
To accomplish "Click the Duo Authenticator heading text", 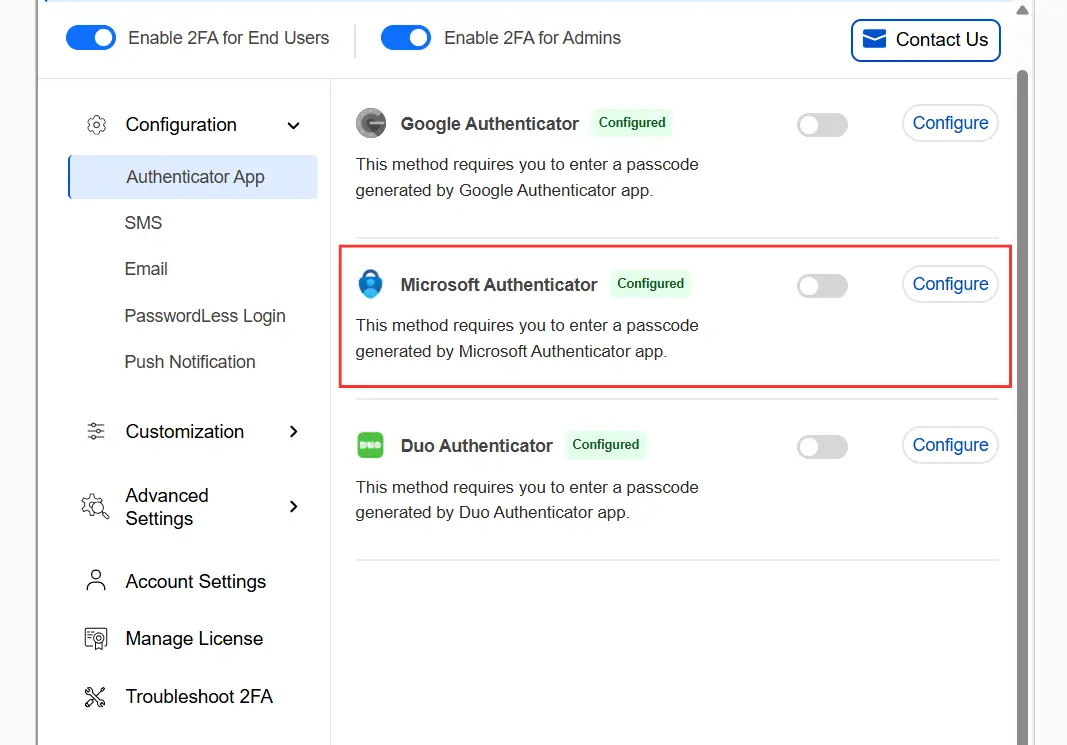I will (476, 446).
